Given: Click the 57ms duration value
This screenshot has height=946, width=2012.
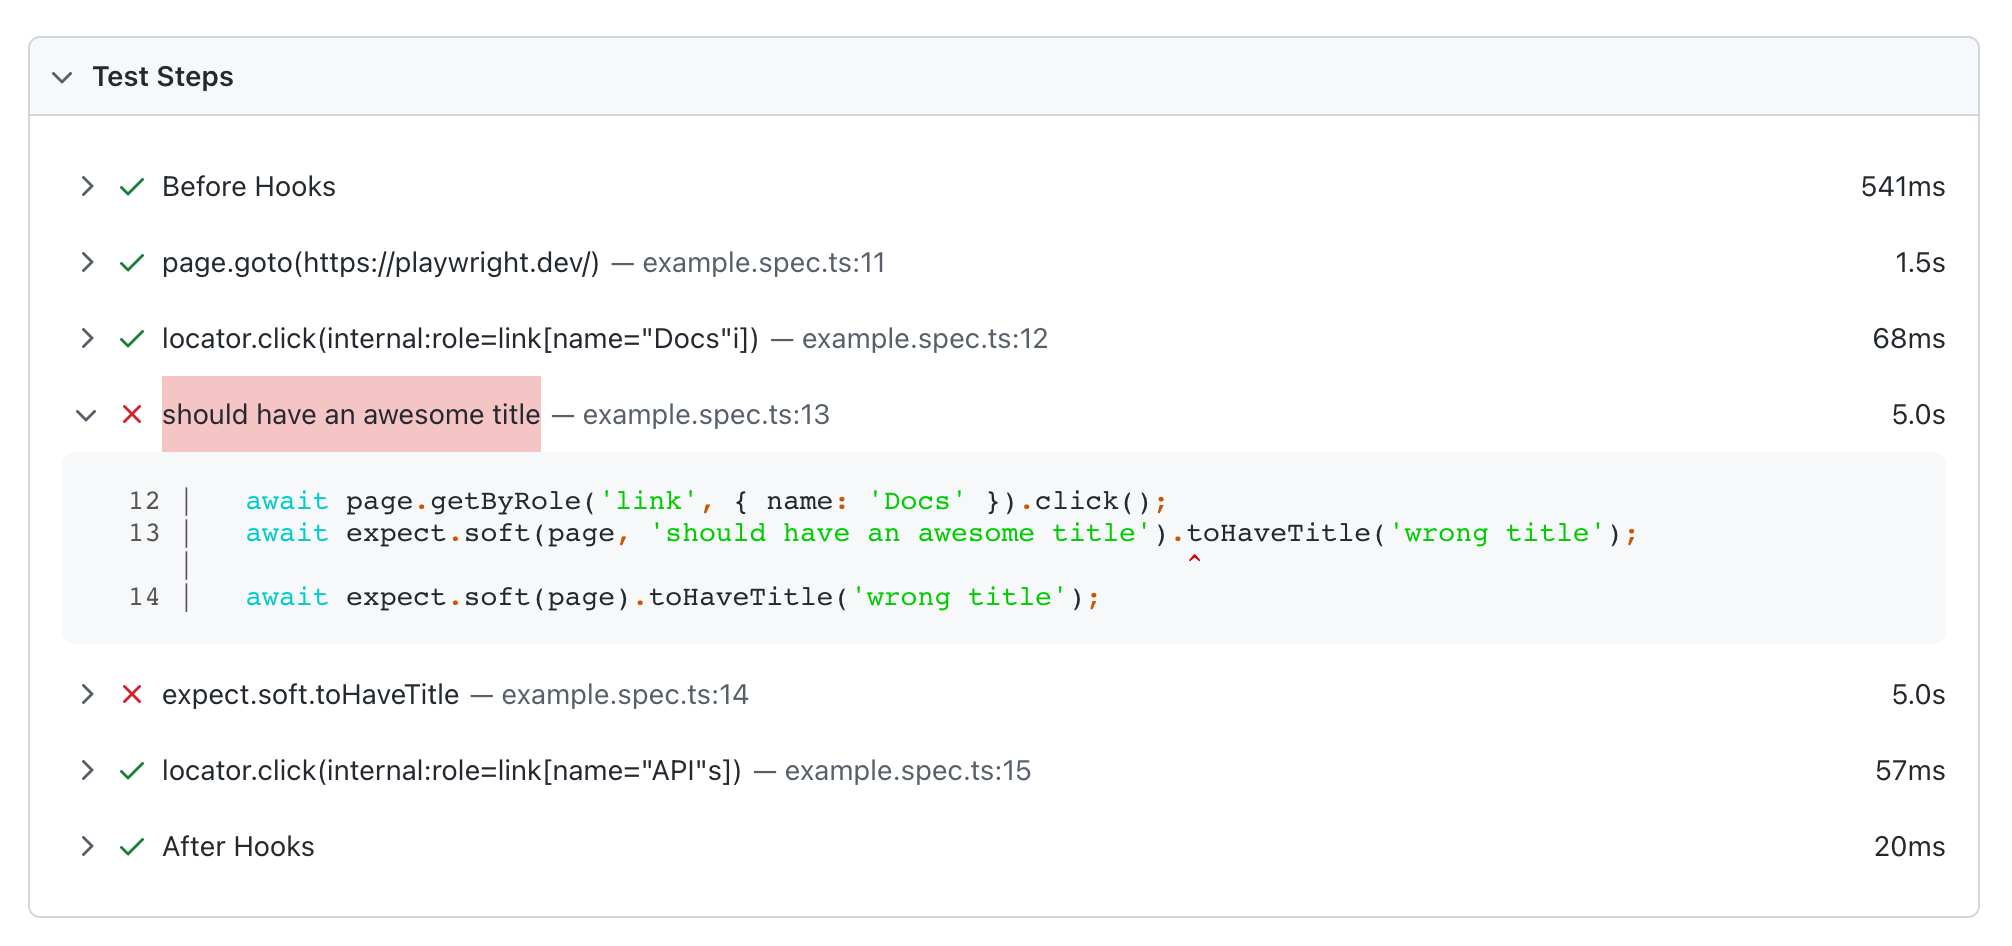Looking at the screenshot, I should (x=1910, y=771).
